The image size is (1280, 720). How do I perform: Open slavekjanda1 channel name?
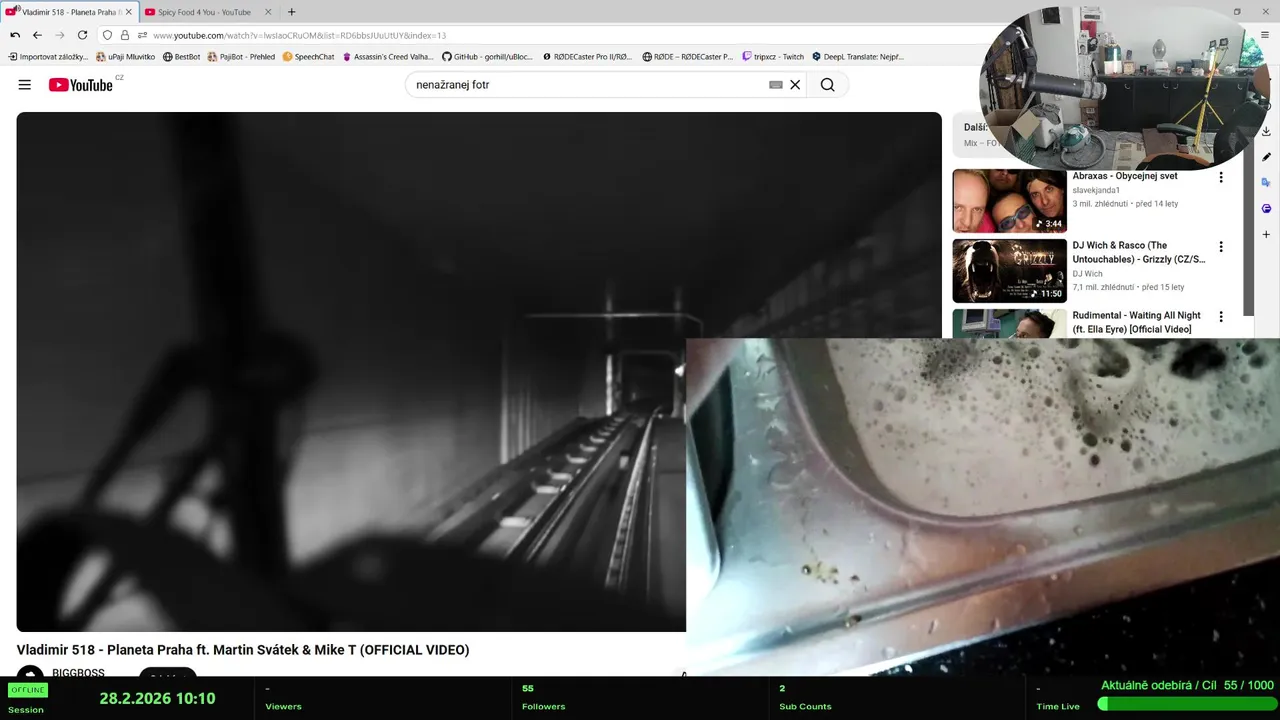[1096, 190]
